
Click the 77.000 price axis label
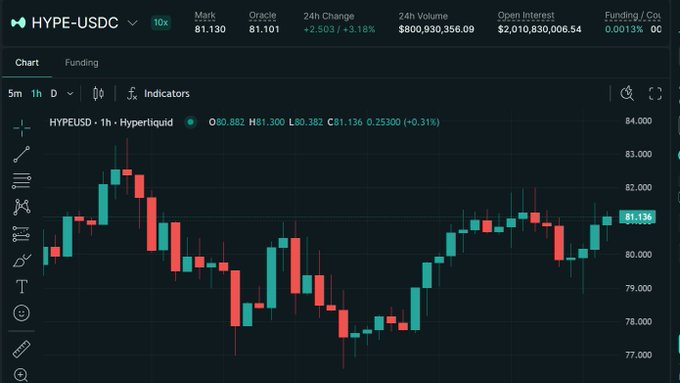638,355
